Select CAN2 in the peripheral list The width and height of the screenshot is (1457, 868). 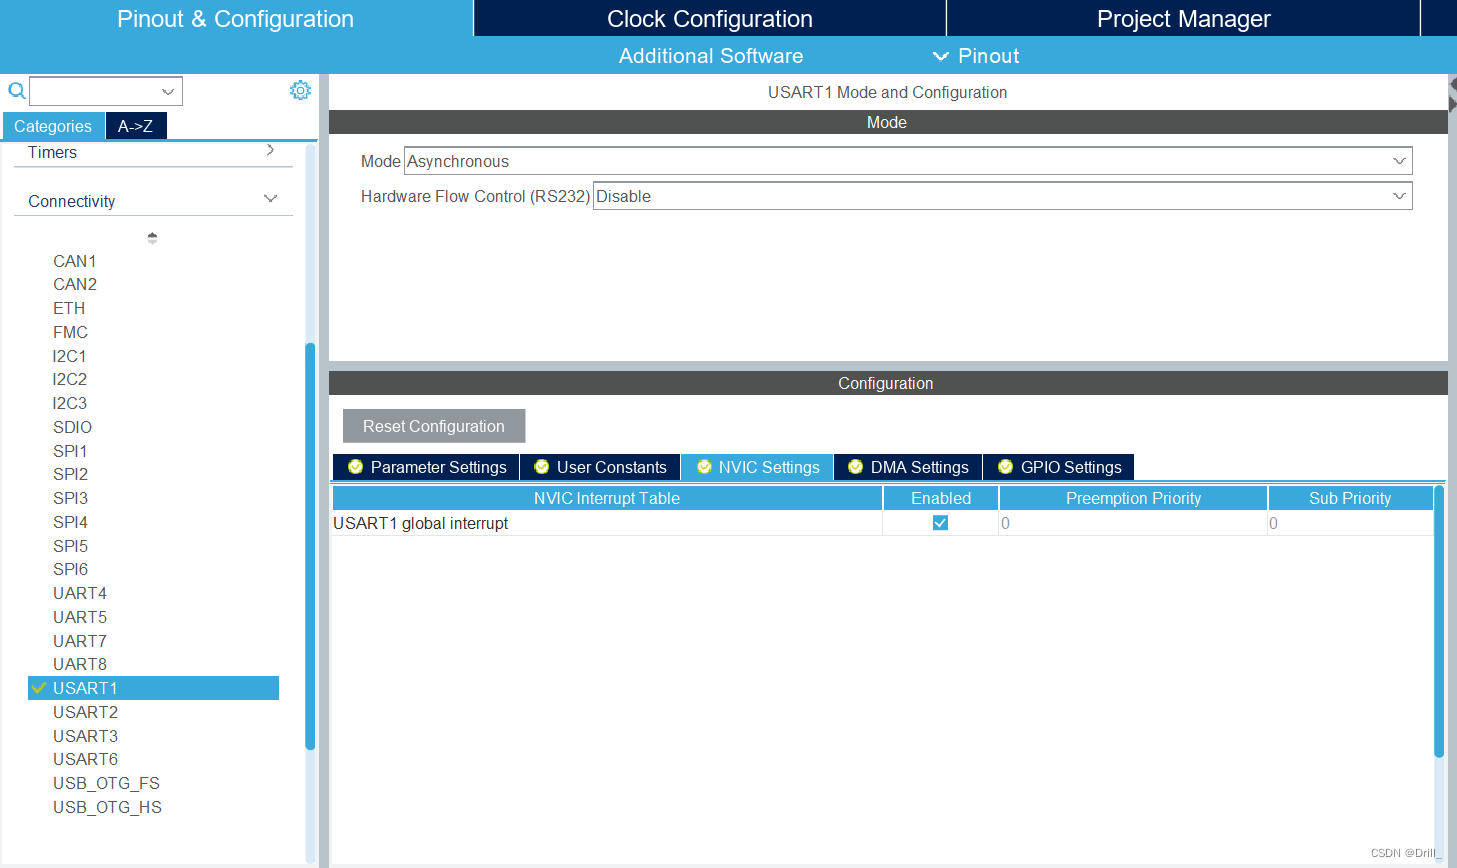point(75,284)
